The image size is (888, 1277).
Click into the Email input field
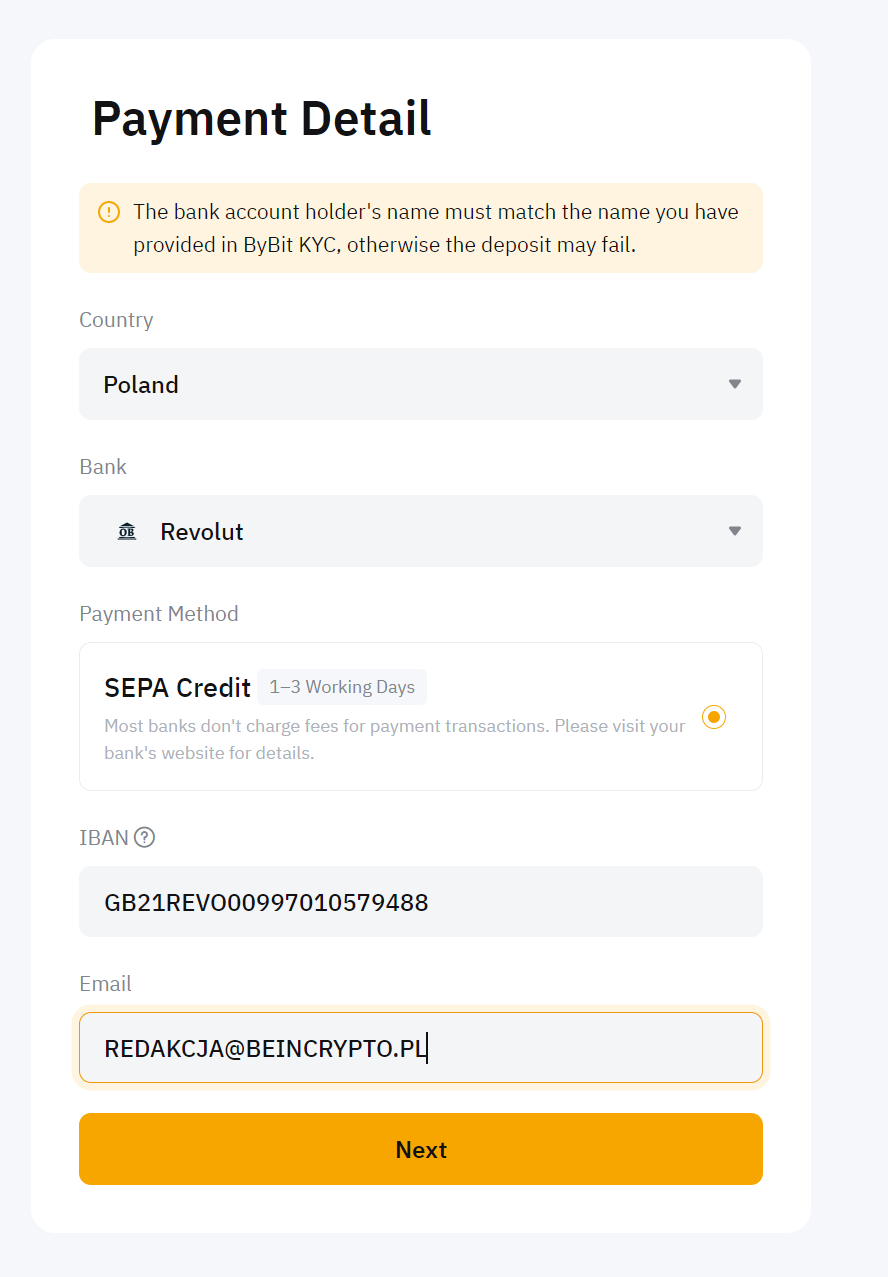click(x=420, y=1048)
